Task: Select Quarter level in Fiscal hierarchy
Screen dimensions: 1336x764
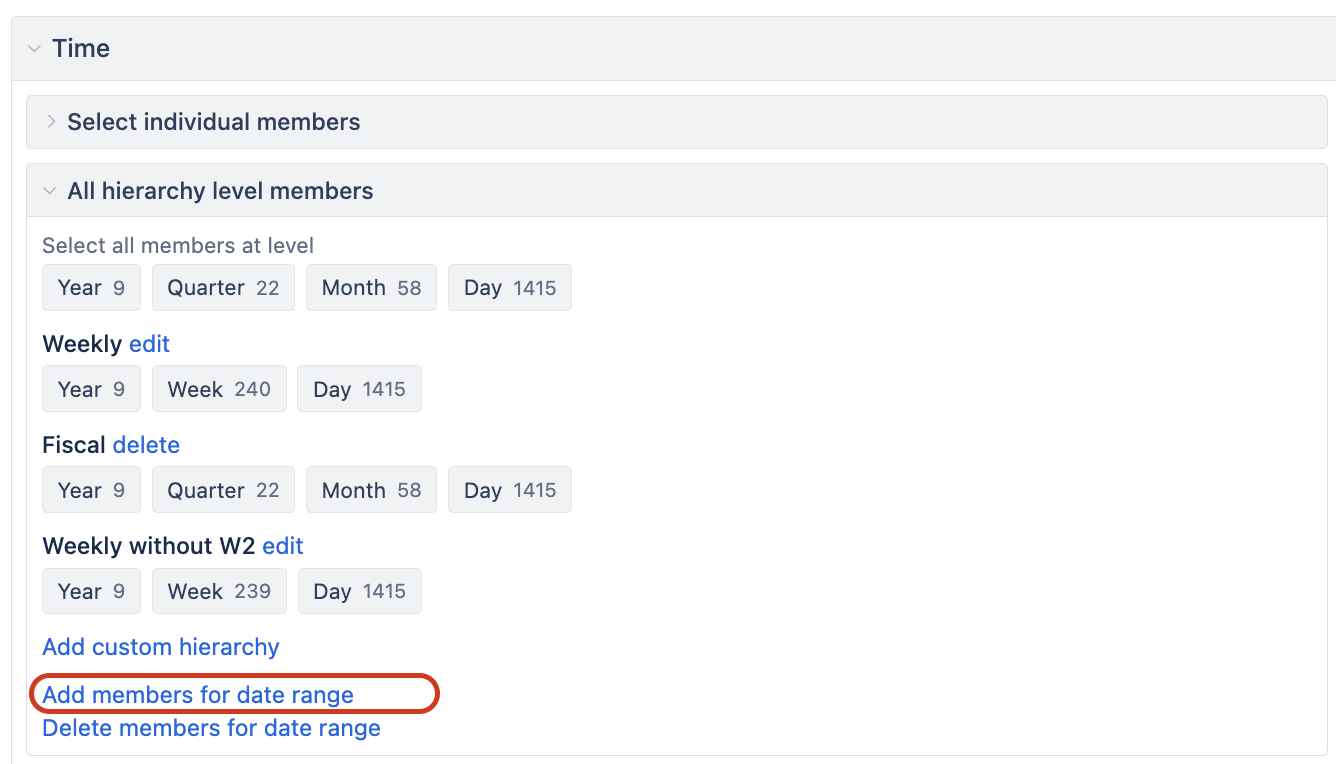Action: (223, 490)
